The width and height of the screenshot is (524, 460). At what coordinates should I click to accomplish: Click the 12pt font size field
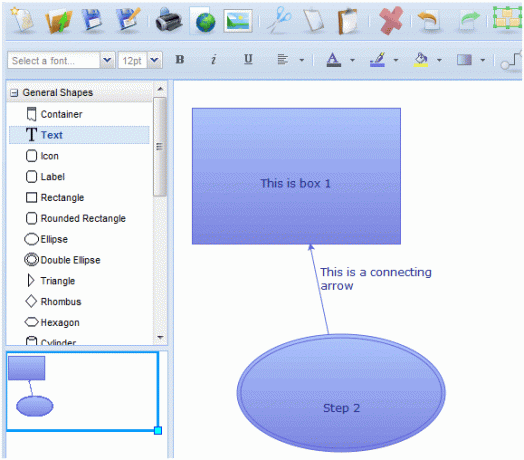click(x=132, y=61)
